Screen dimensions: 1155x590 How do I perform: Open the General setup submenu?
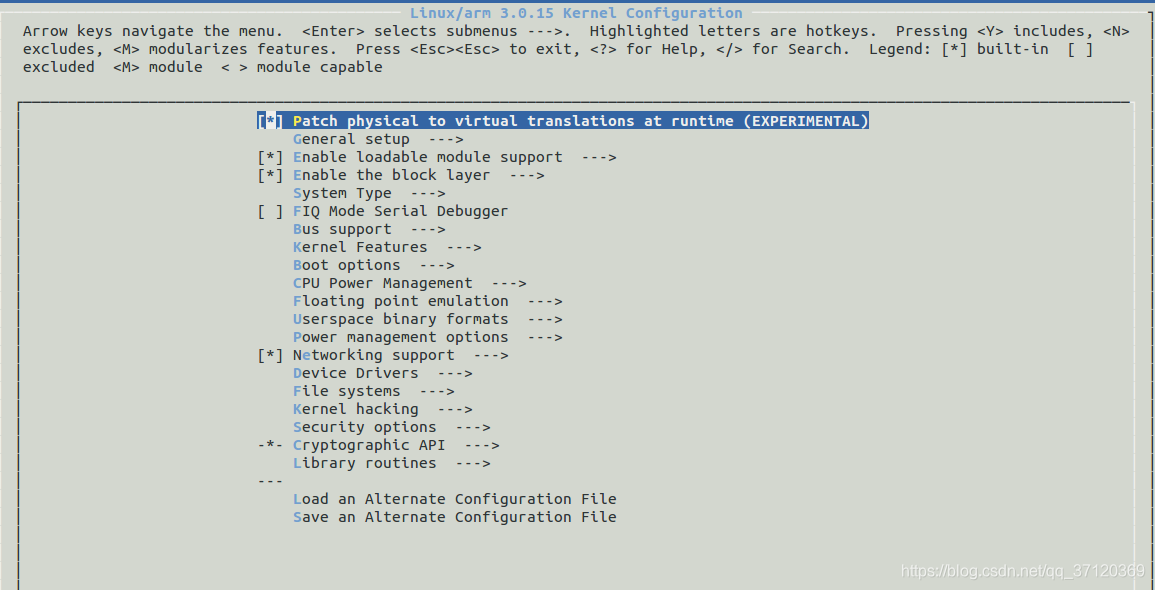[350, 139]
